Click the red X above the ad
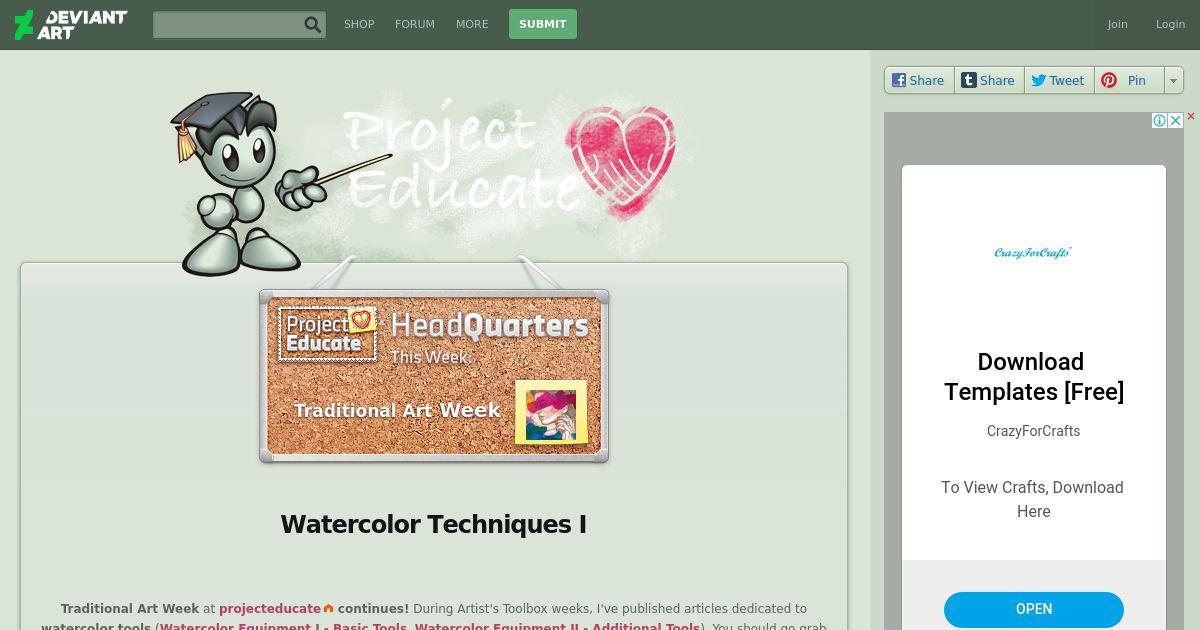This screenshot has height=630, width=1200. point(1191,116)
